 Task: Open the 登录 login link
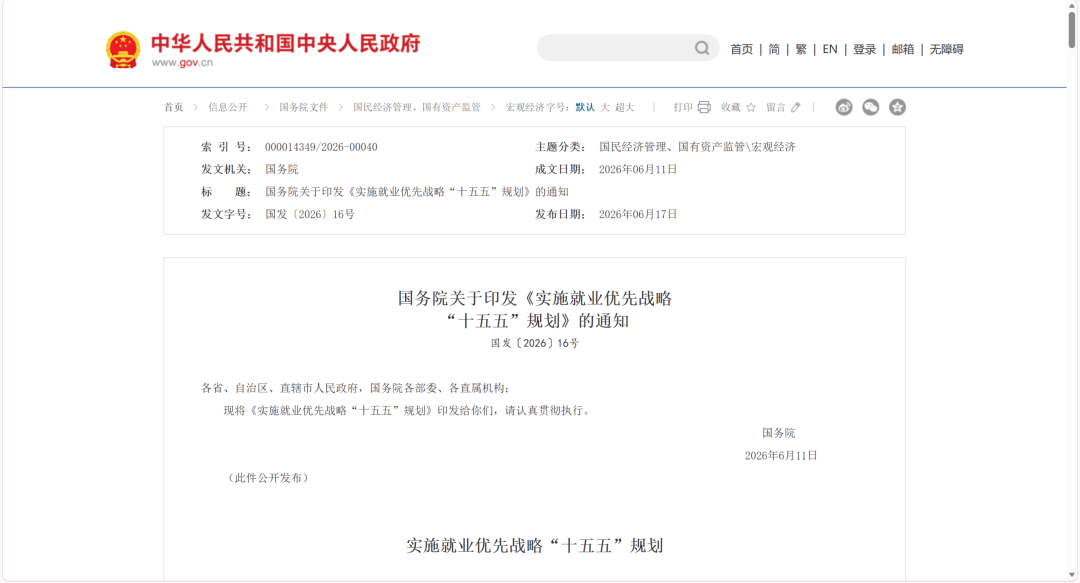pyautogui.click(x=864, y=49)
